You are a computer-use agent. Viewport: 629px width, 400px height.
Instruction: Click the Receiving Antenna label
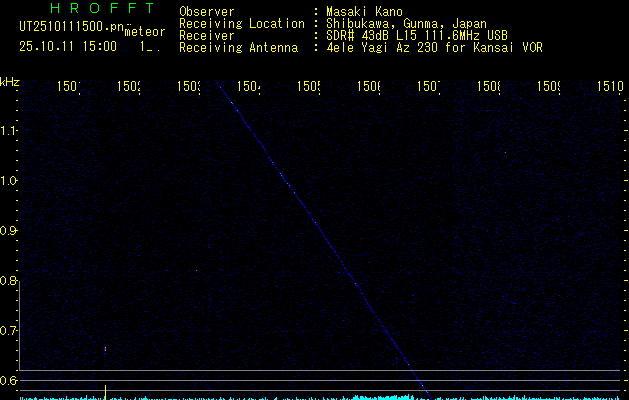[x=238, y=48]
